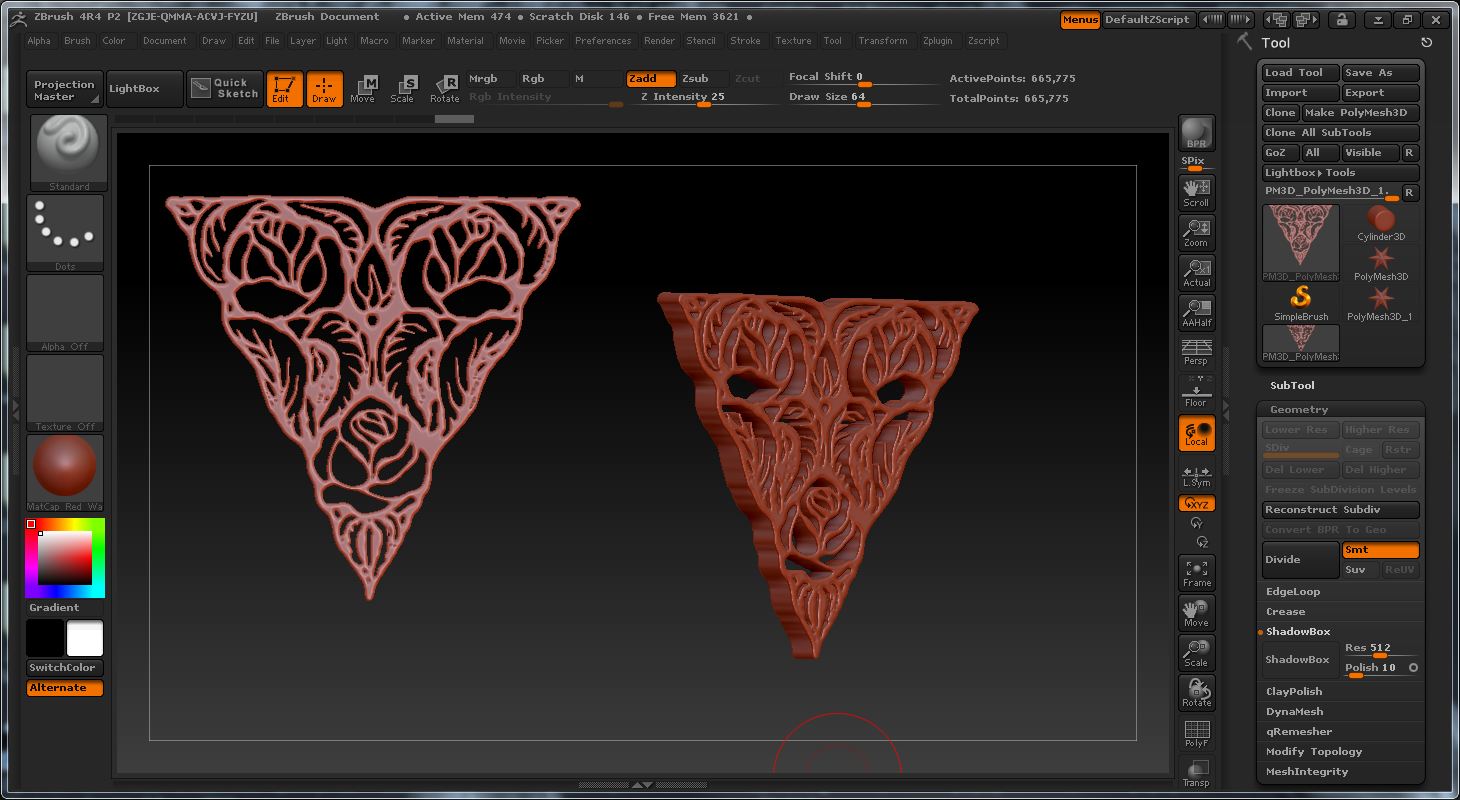Click the AAHalf icon
The height and width of the screenshot is (800, 1460).
tap(1196, 312)
